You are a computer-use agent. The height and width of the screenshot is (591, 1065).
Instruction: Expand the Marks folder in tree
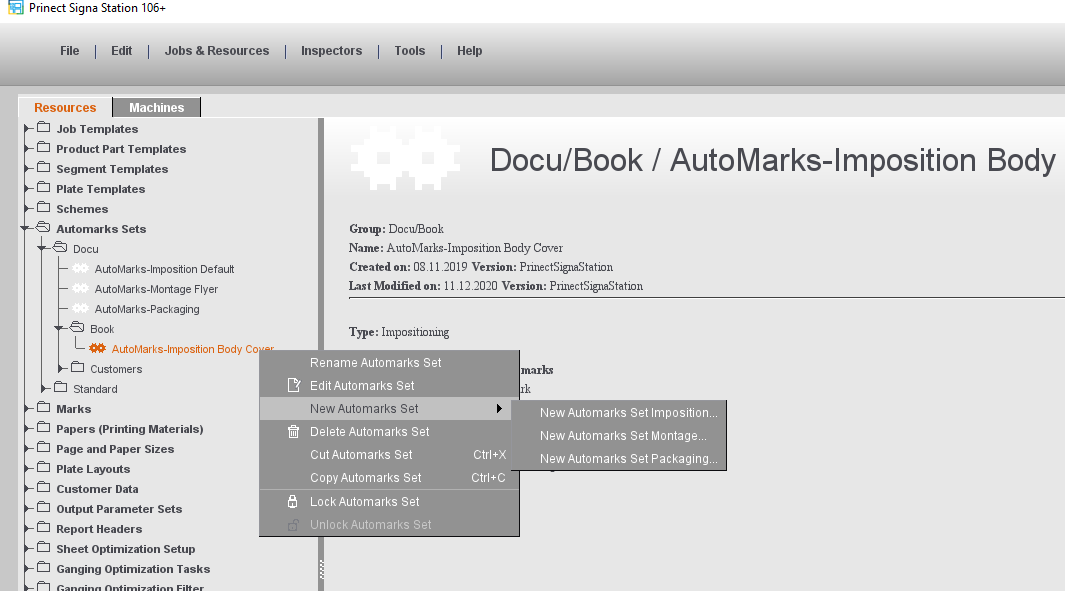28,408
